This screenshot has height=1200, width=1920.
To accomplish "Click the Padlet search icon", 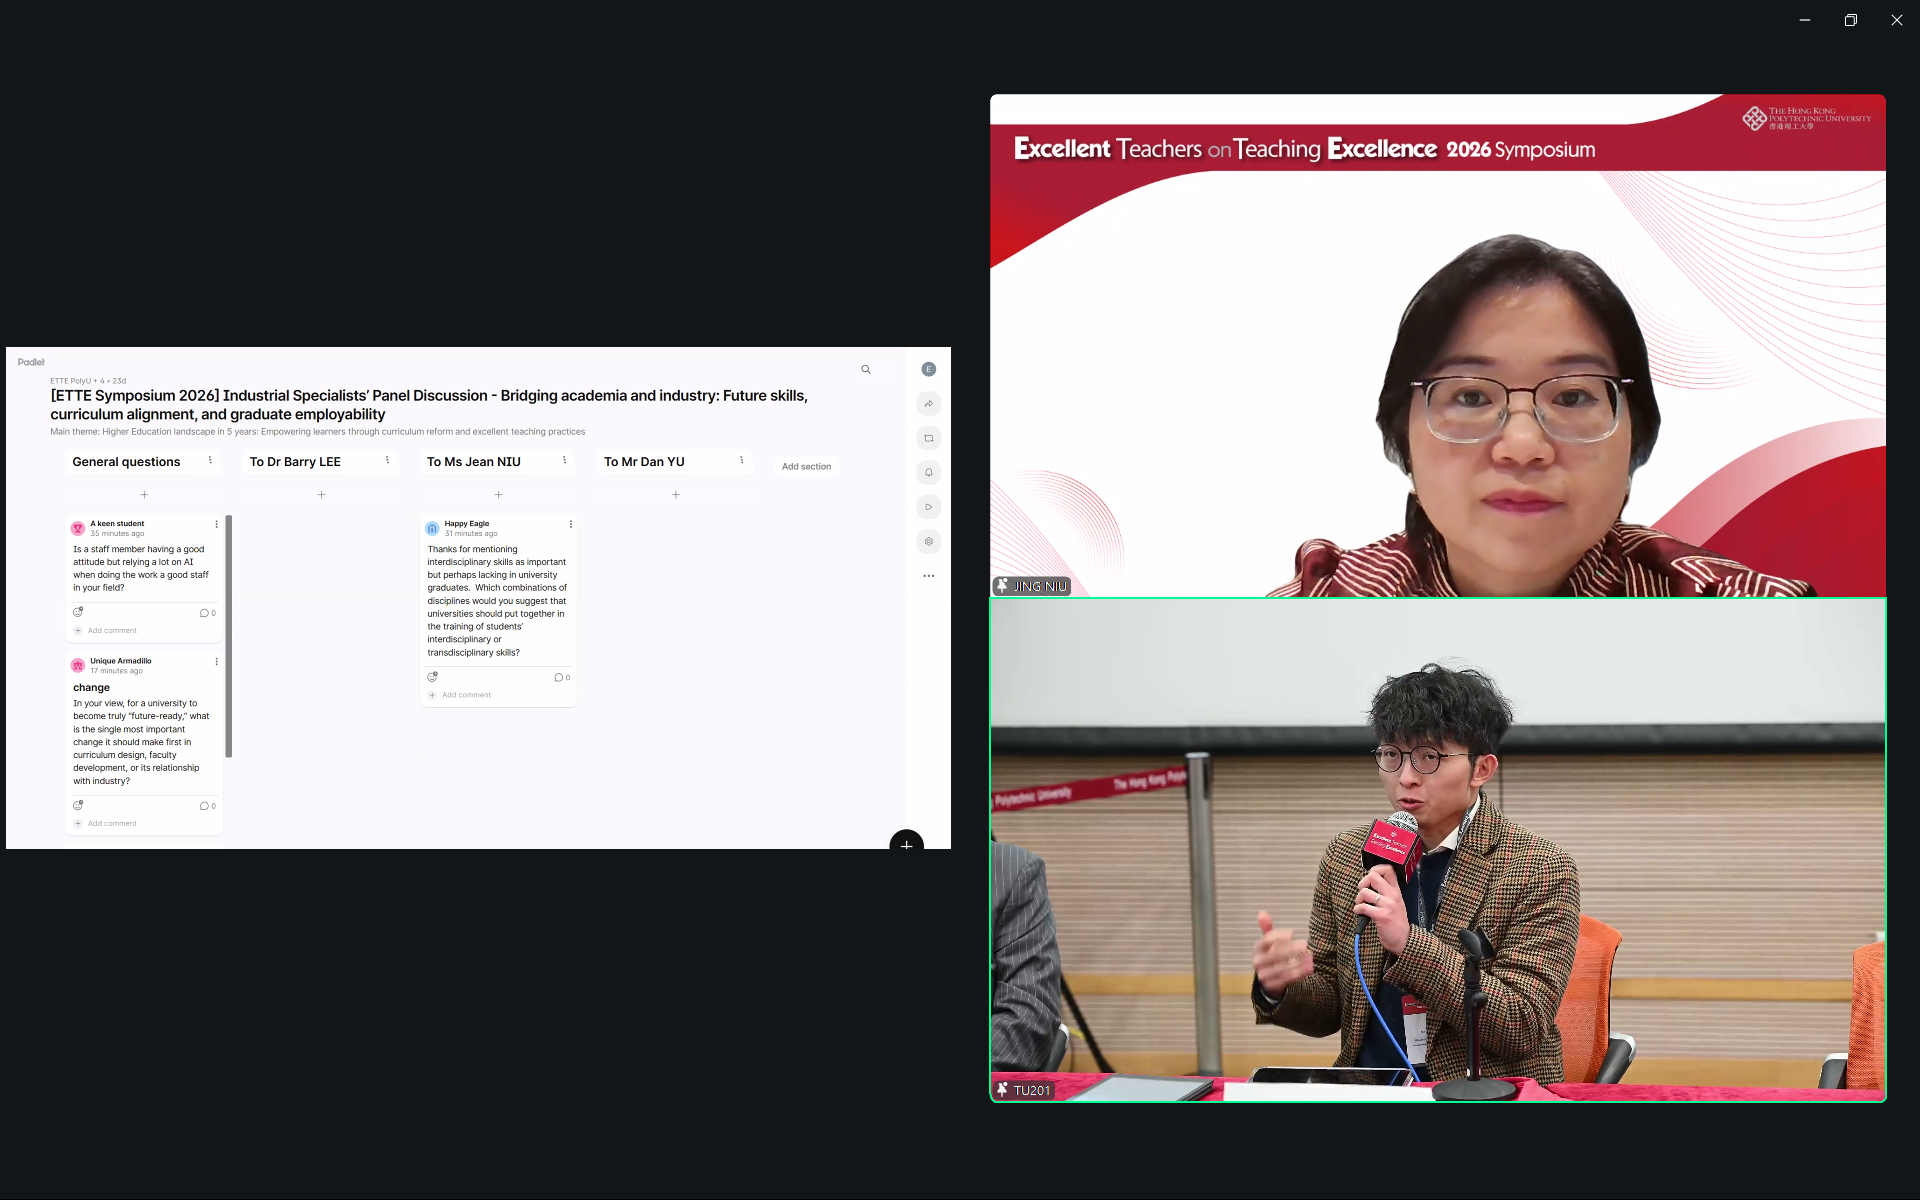I will [x=866, y=370].
